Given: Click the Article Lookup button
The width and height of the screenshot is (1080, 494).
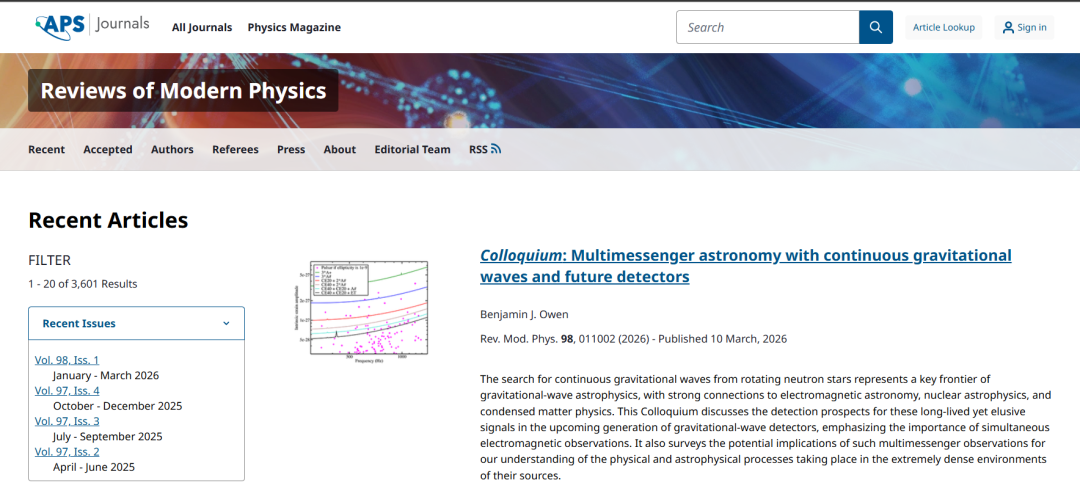Looking at the screenshot, I should [x=943, y=27].
